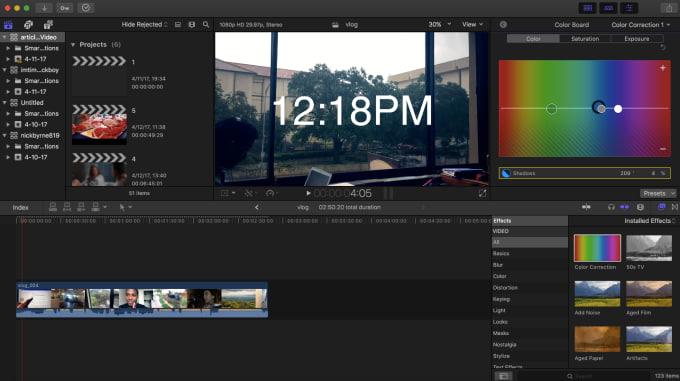Screen dimensions: 680x381
Task: Open the enhancements wand menu
Action: point(250,193)
